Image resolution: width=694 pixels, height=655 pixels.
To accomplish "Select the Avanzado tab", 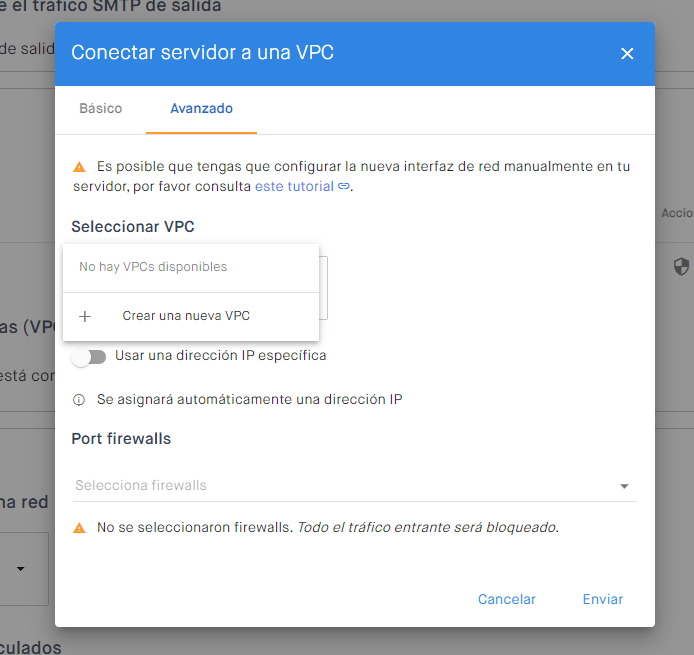I will [x=201, y=108].
